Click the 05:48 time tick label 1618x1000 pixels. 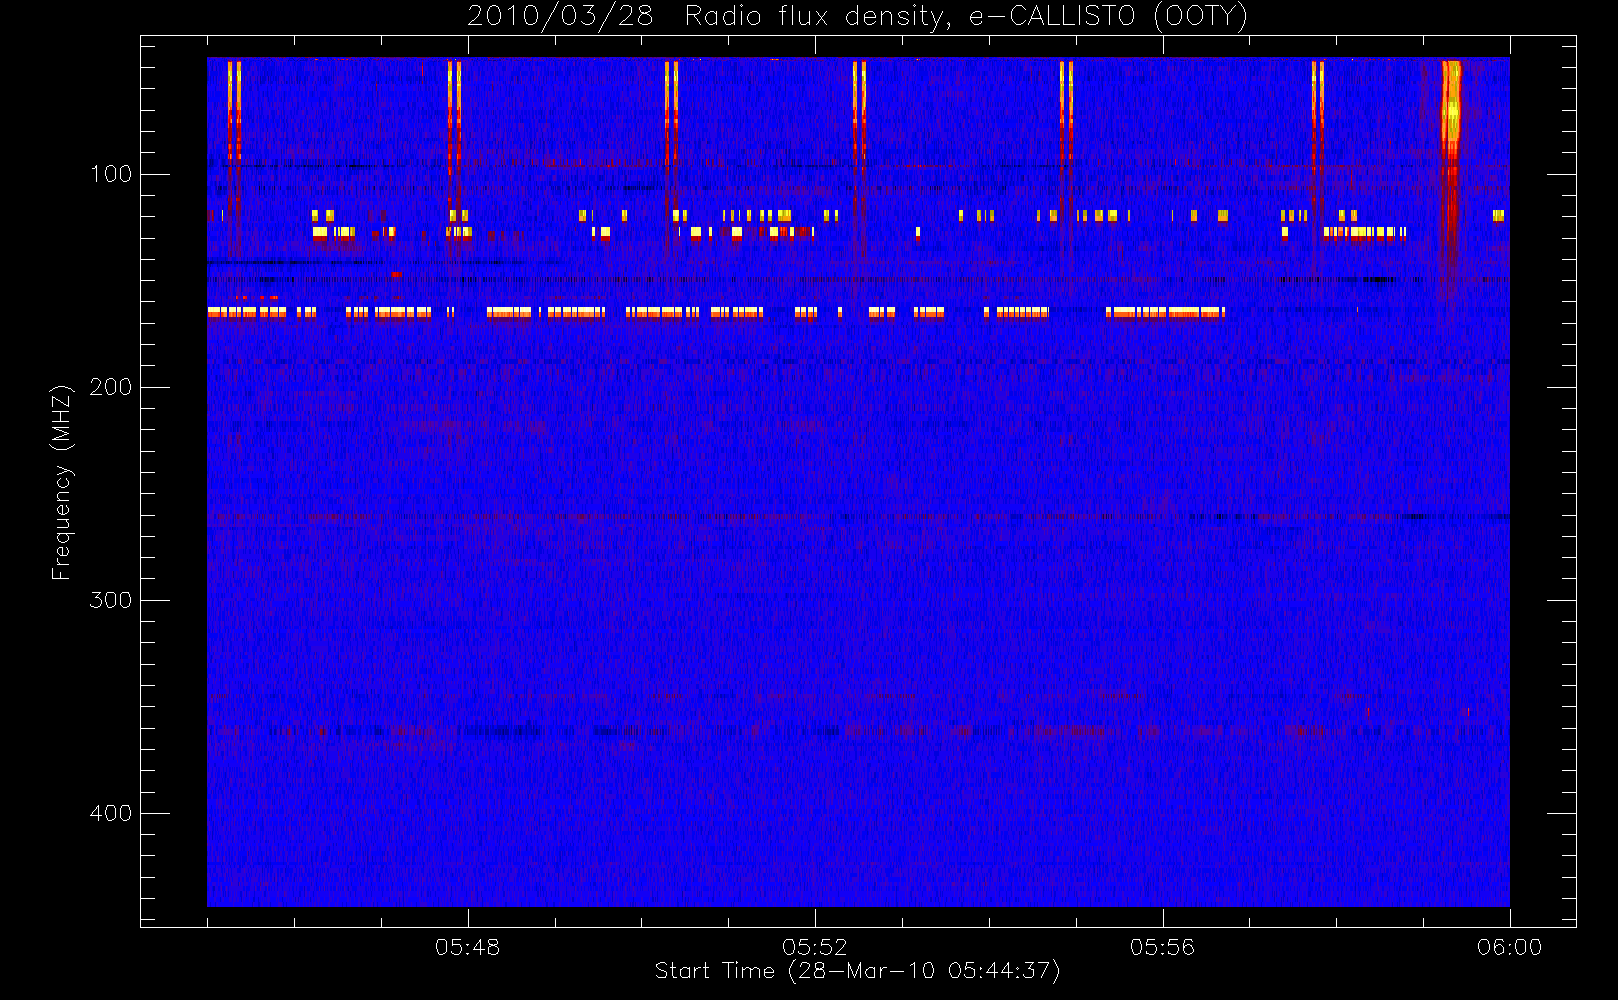(467, 947)
